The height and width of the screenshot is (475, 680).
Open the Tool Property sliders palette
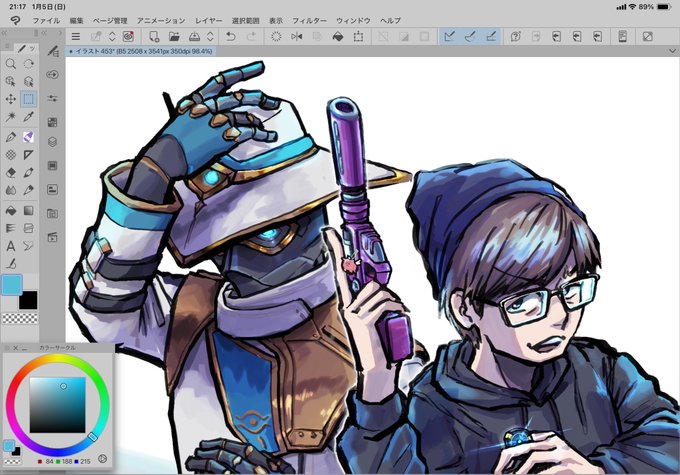coord(52,98)
